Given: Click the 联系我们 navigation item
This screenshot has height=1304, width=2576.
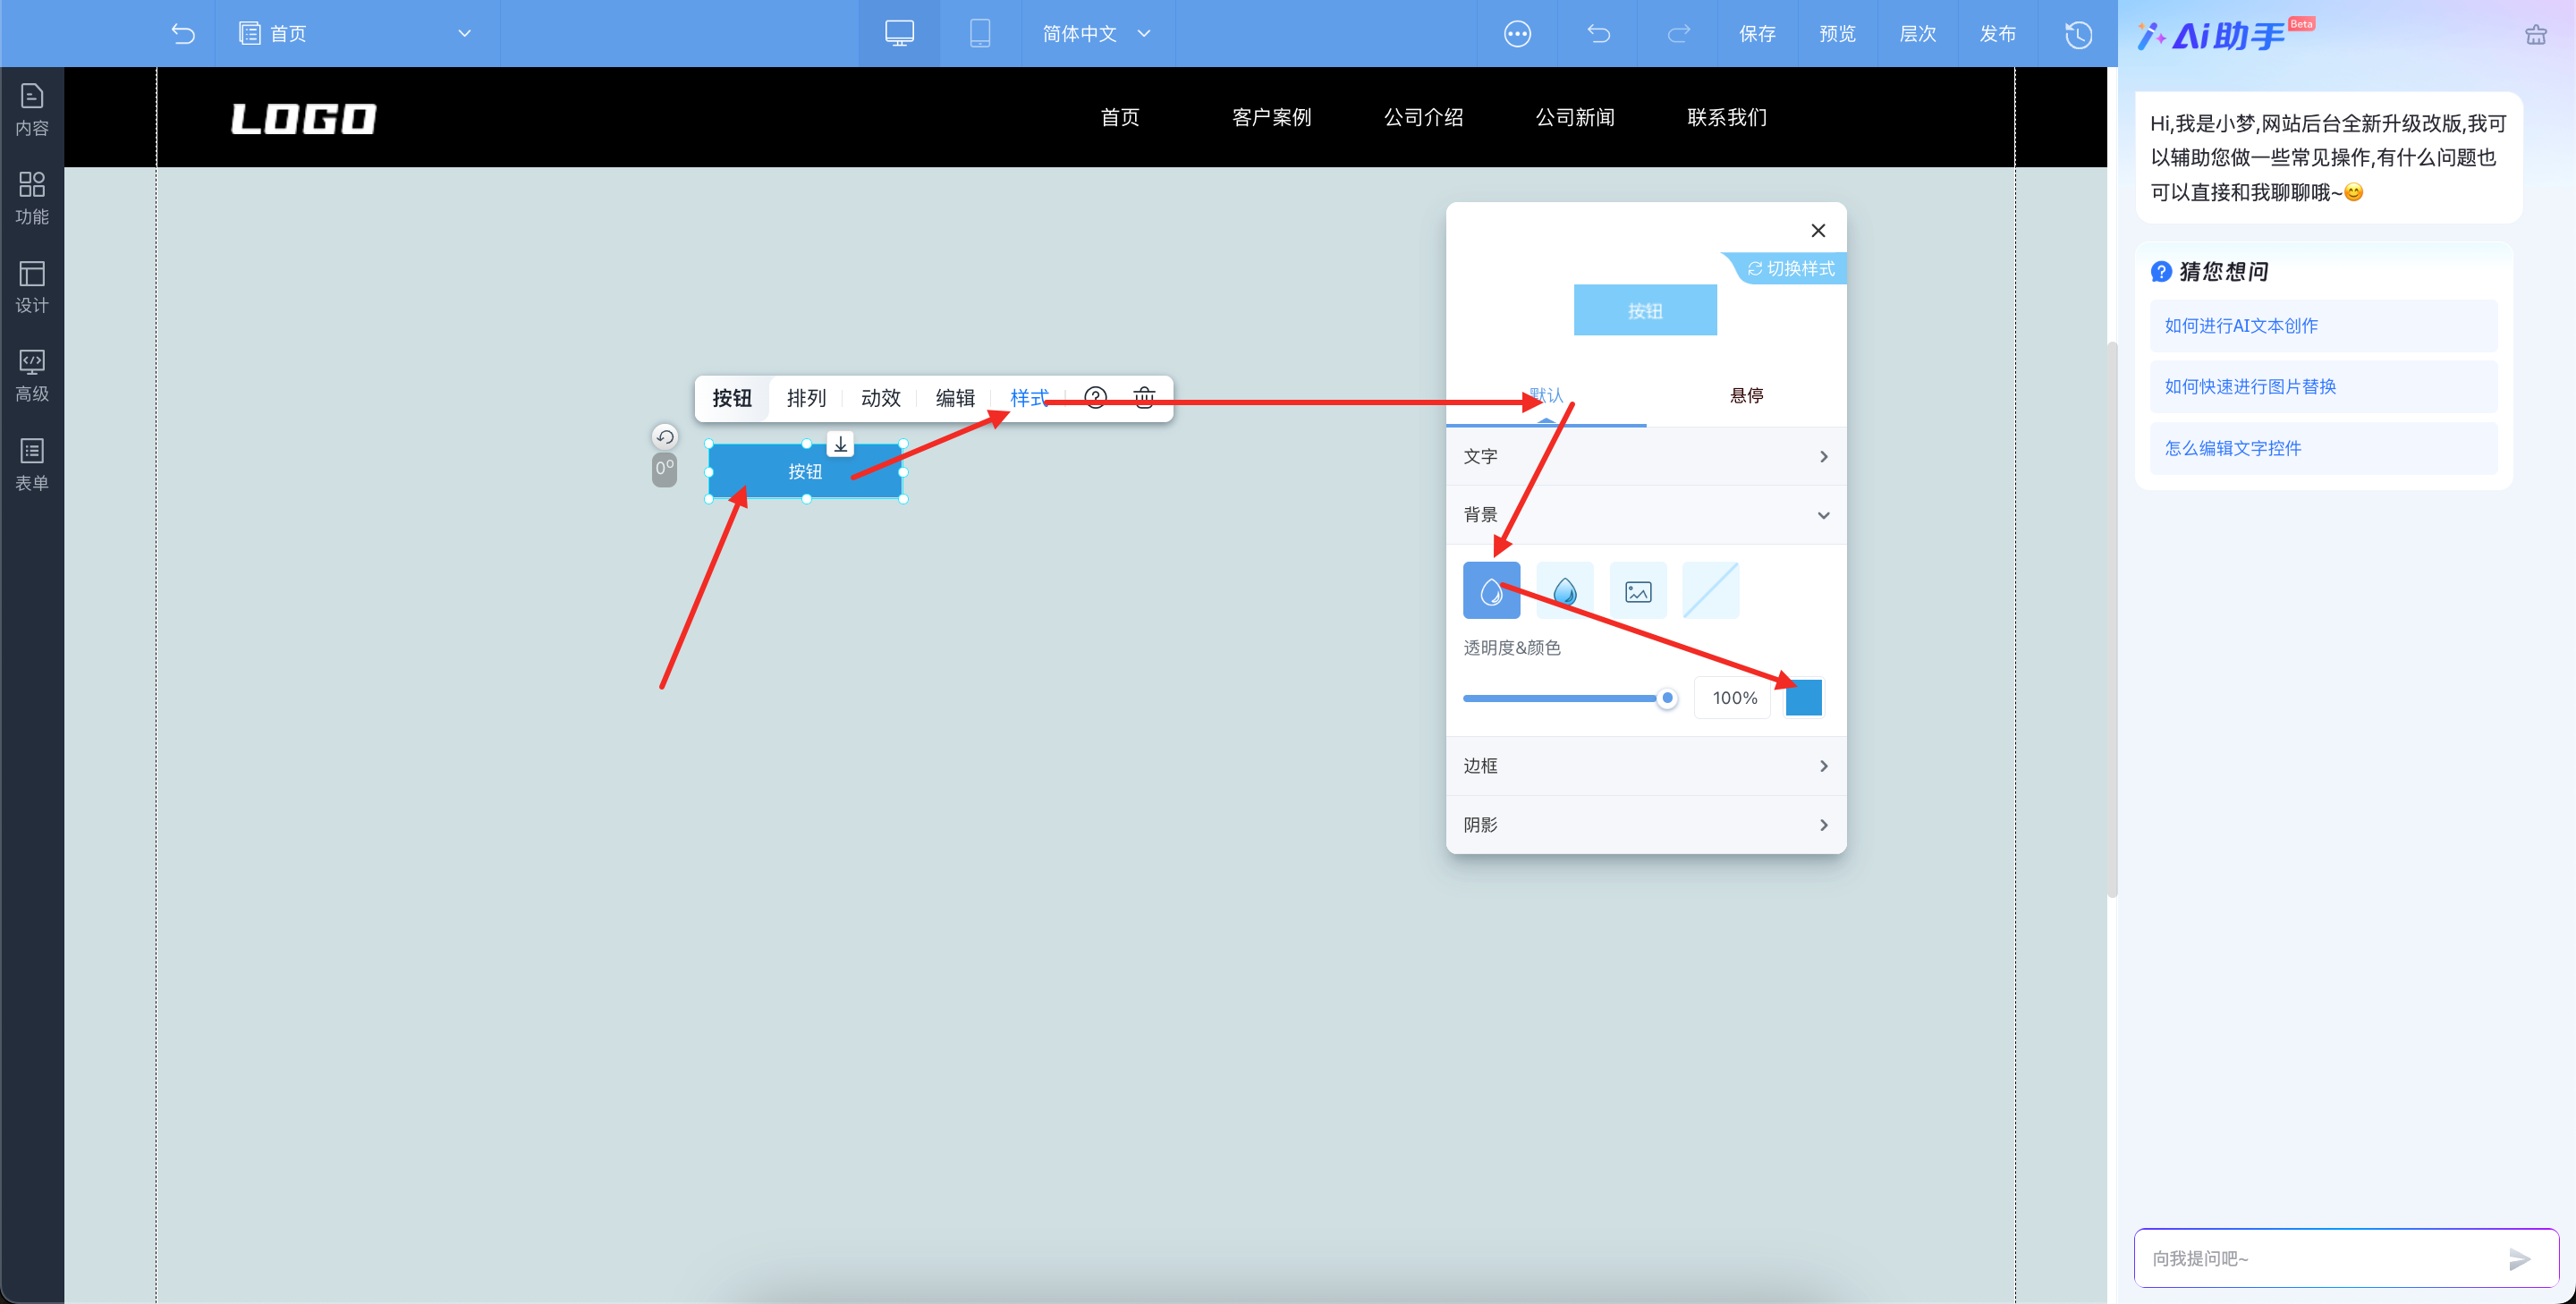Looking at the screenshot, I should [x=1727, y=117].
